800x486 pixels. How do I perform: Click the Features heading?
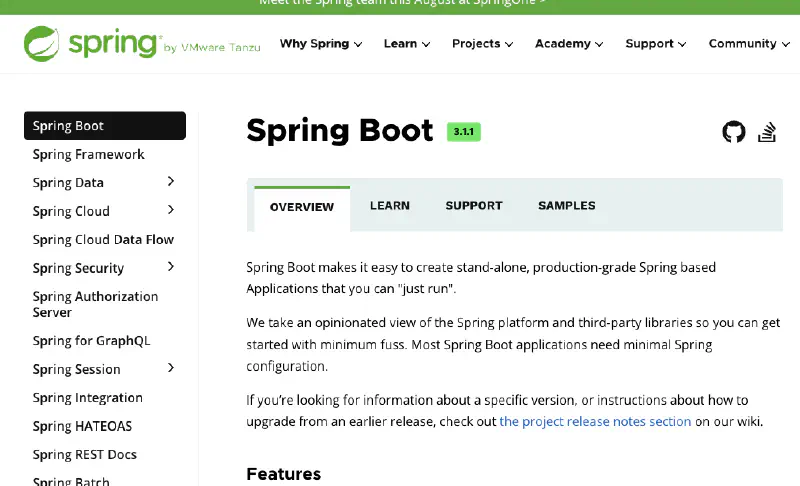284,474
